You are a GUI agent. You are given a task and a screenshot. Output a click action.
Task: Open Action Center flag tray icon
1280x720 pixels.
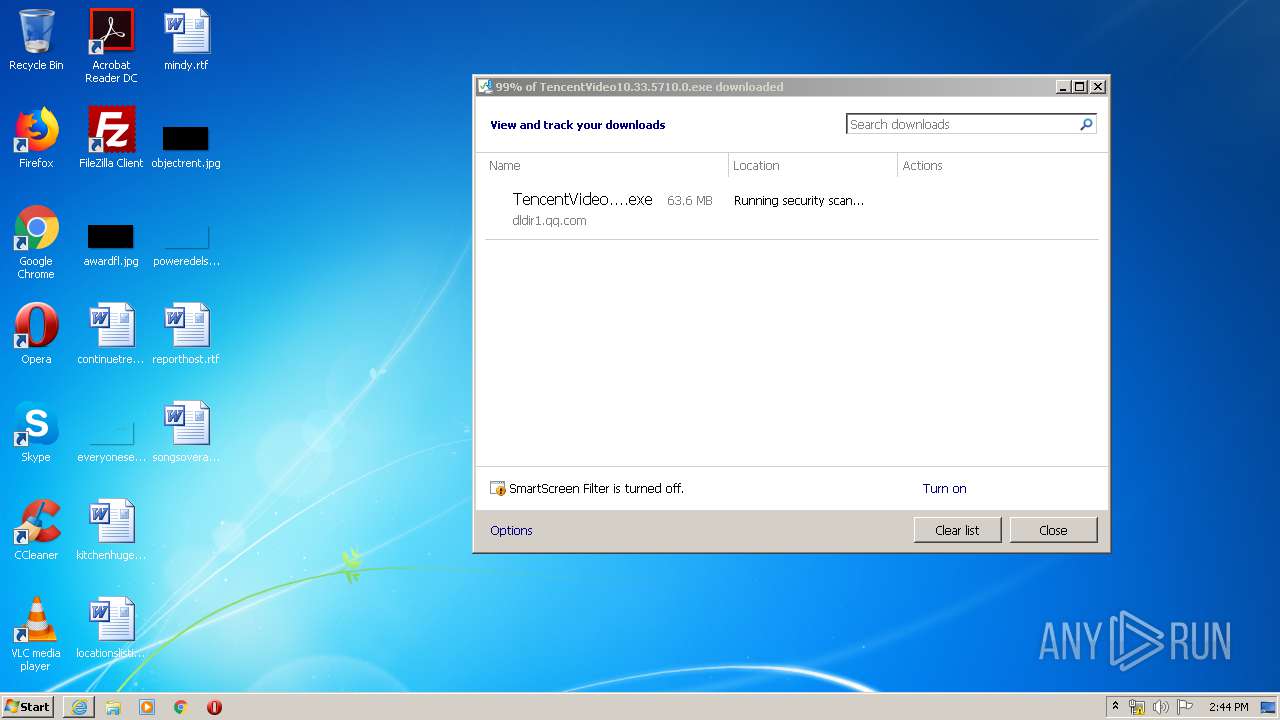click(1185, 707)
